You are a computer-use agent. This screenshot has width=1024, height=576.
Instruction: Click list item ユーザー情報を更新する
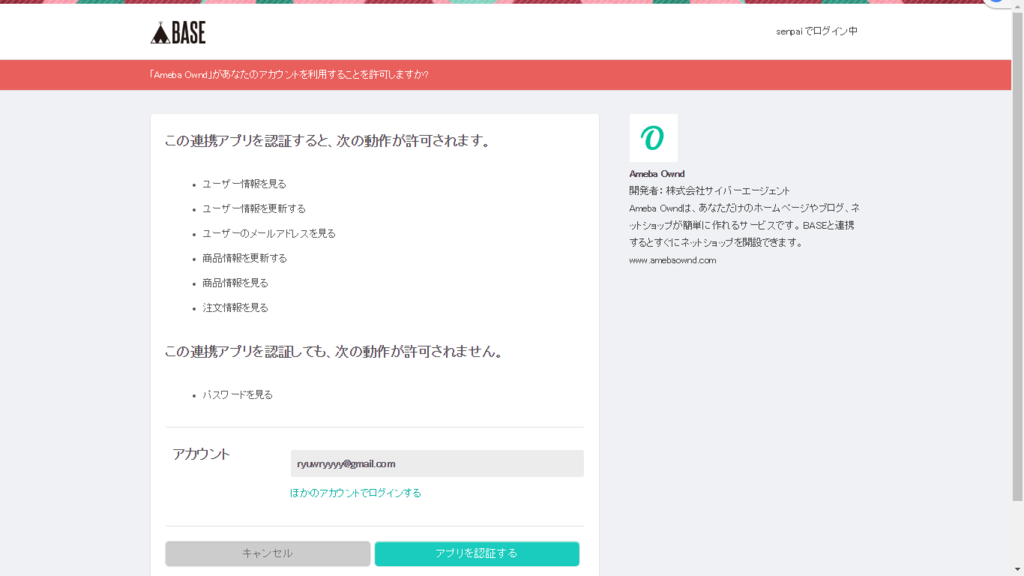[x=253, y=209]
